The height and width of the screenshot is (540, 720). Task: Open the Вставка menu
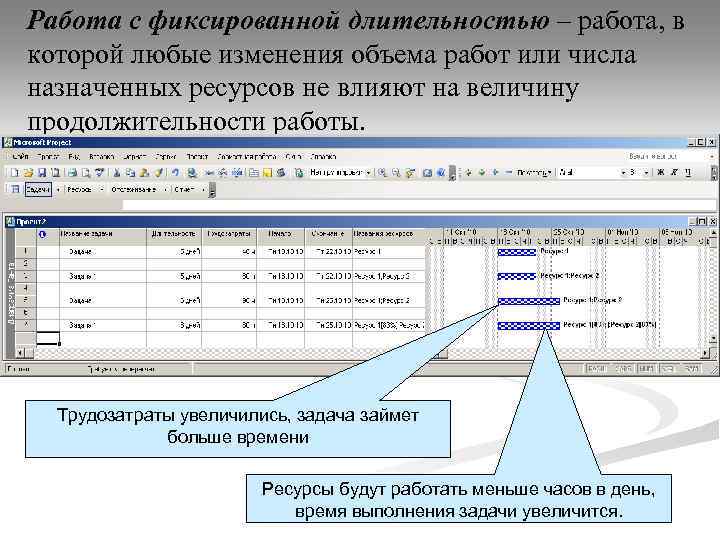pos(101,157)
